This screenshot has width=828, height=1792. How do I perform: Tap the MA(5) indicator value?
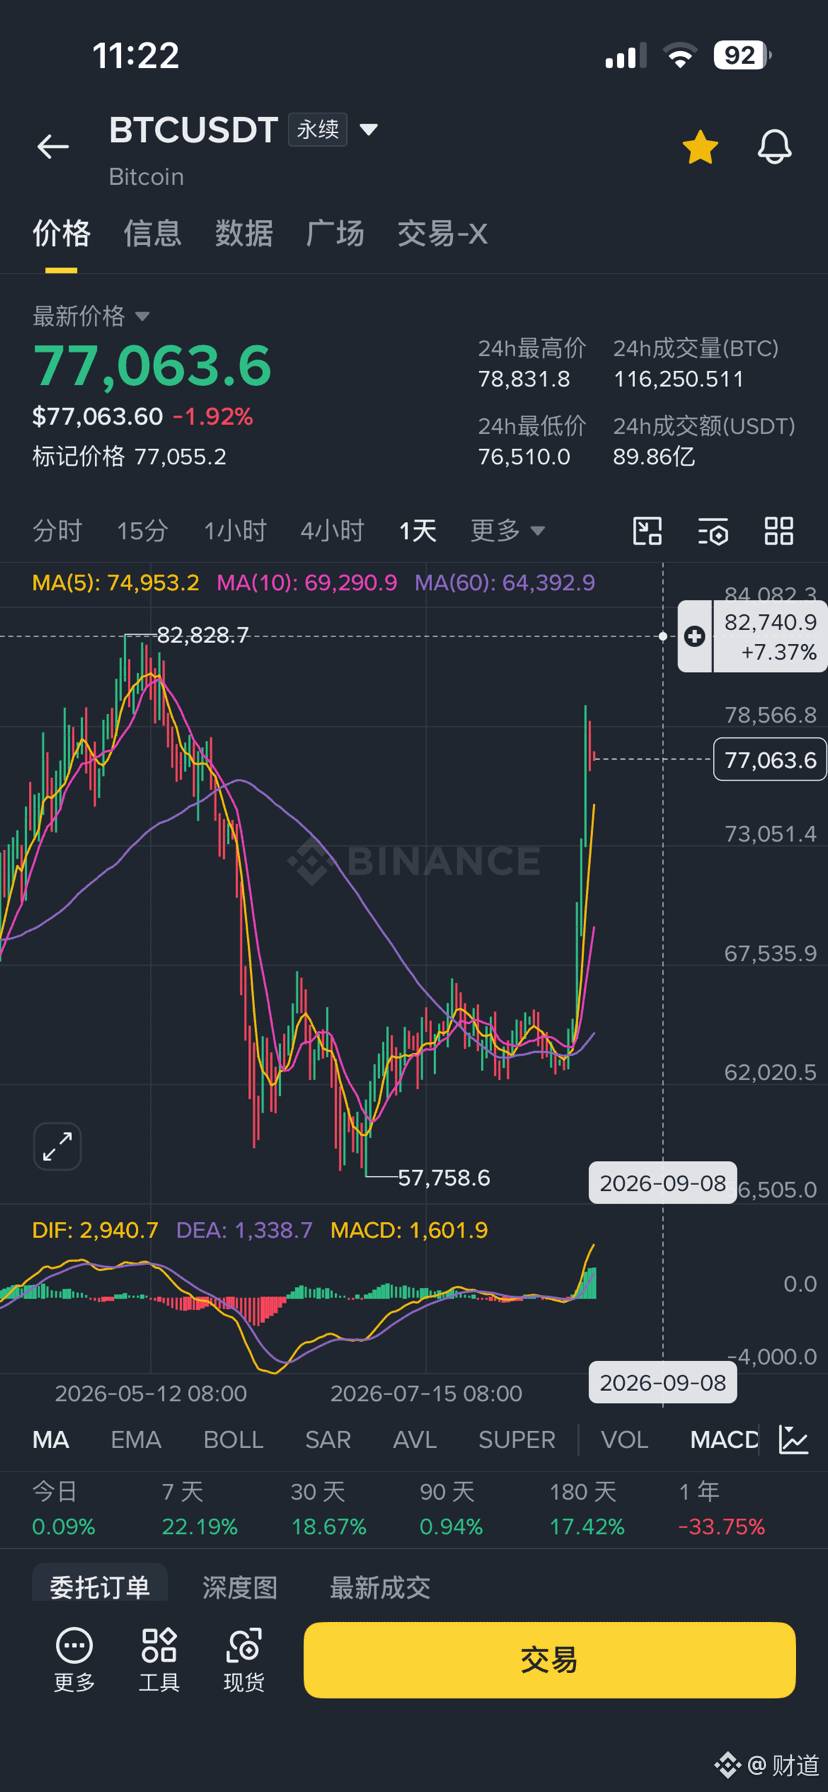pos(116,582)
